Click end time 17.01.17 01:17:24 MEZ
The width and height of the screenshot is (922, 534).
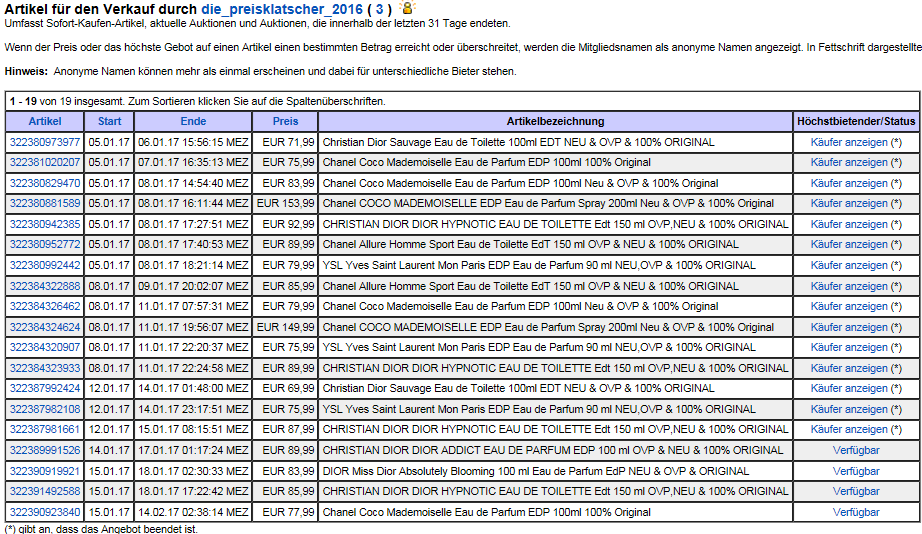[193, 450]
